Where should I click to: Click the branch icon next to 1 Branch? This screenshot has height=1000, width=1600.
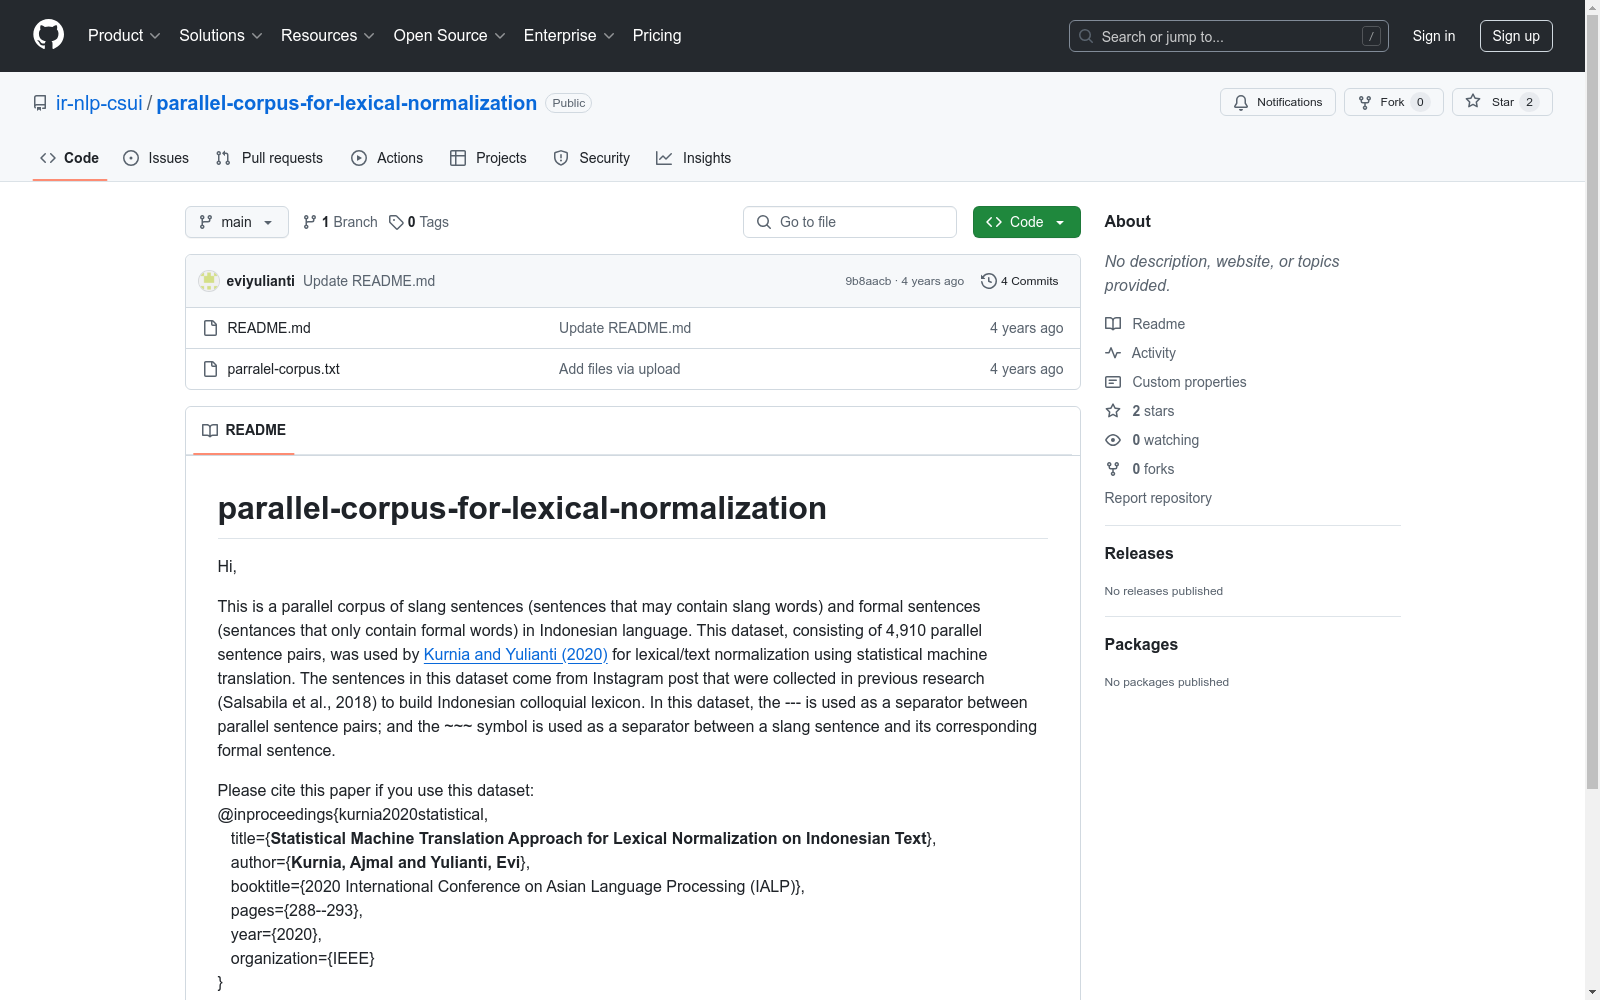click(310, 222)
